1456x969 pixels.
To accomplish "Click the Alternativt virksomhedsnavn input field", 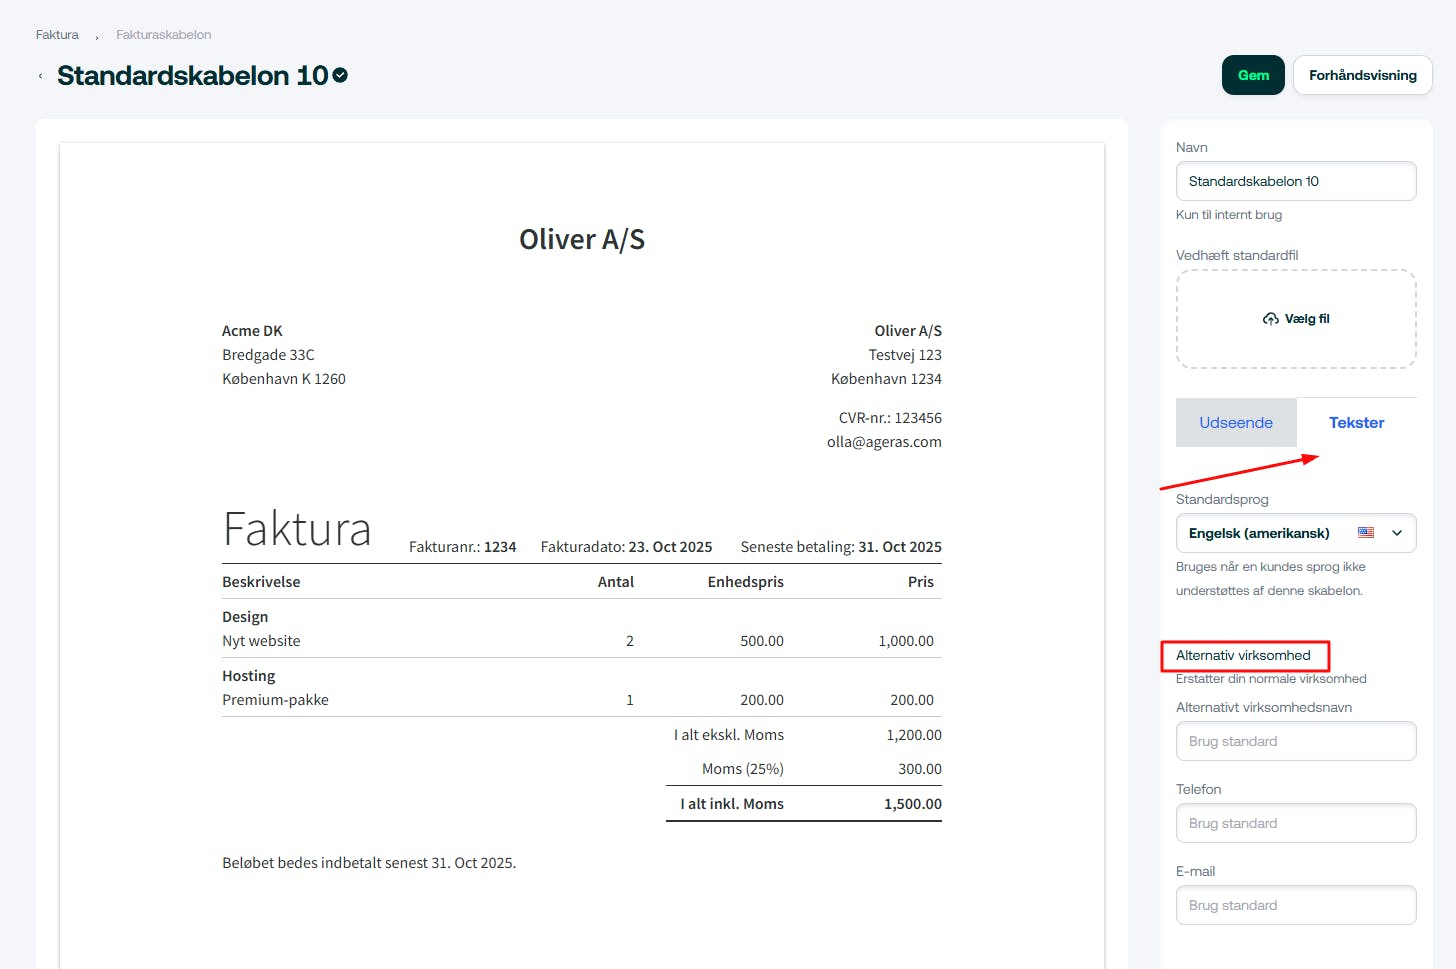I will [1295, 741].
